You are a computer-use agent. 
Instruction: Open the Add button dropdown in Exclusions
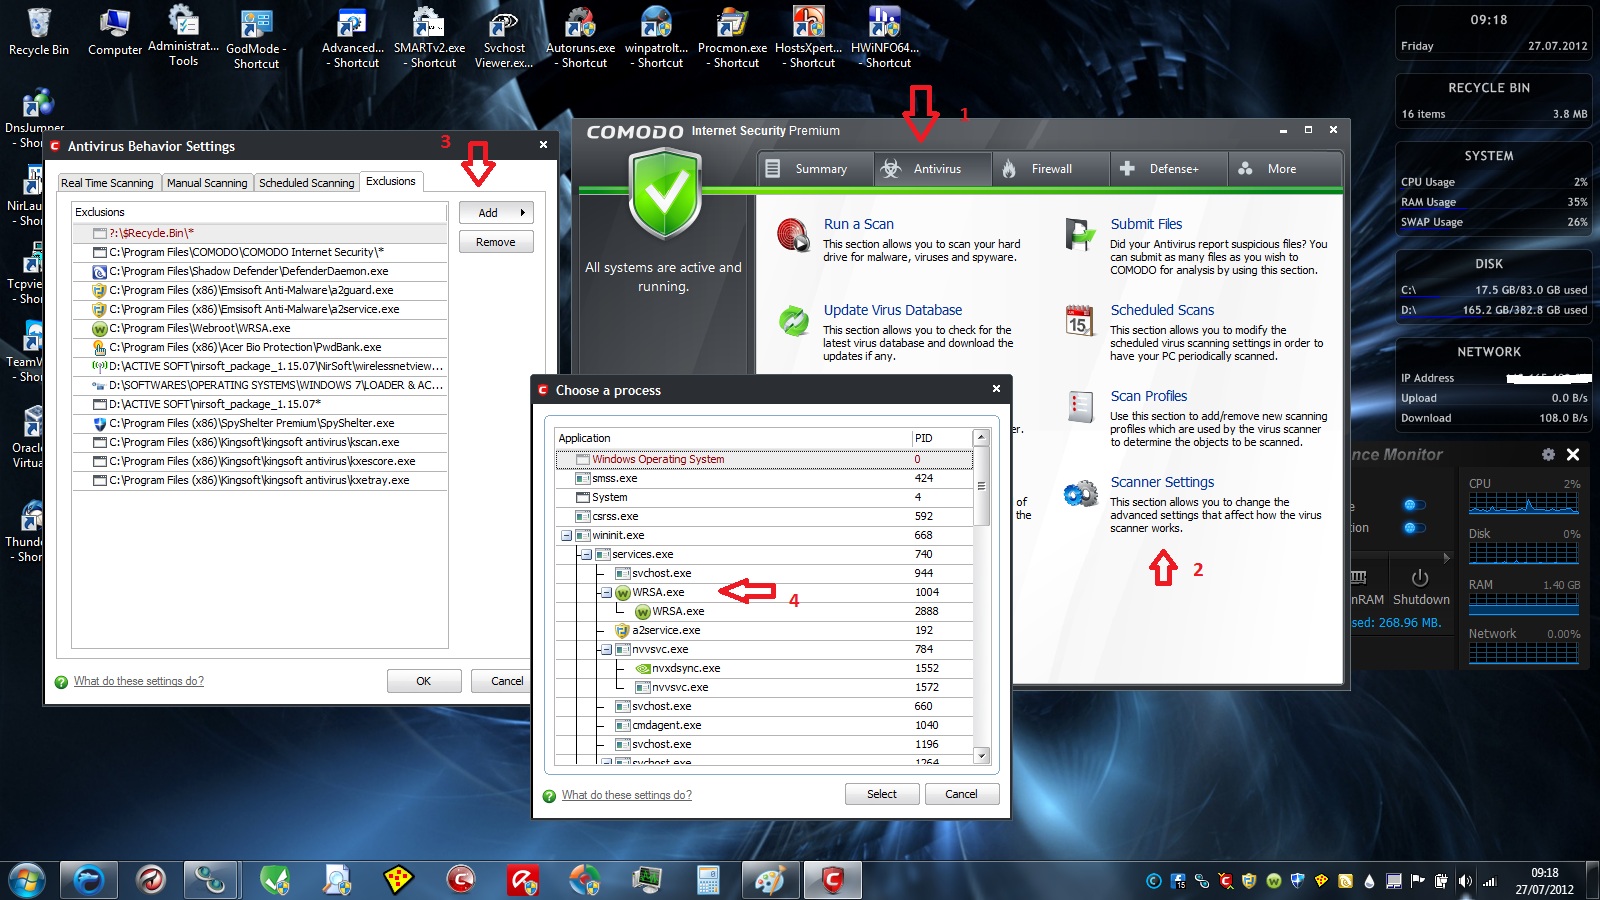pyautogui.click(x=496, y=212)
